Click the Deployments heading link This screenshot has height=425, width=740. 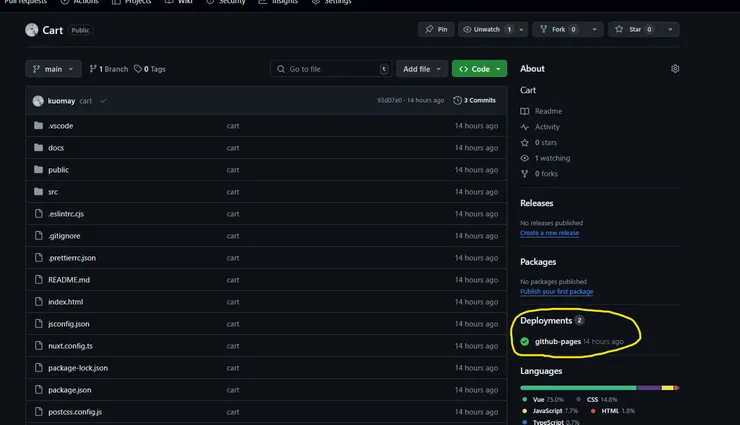(546, 321)
